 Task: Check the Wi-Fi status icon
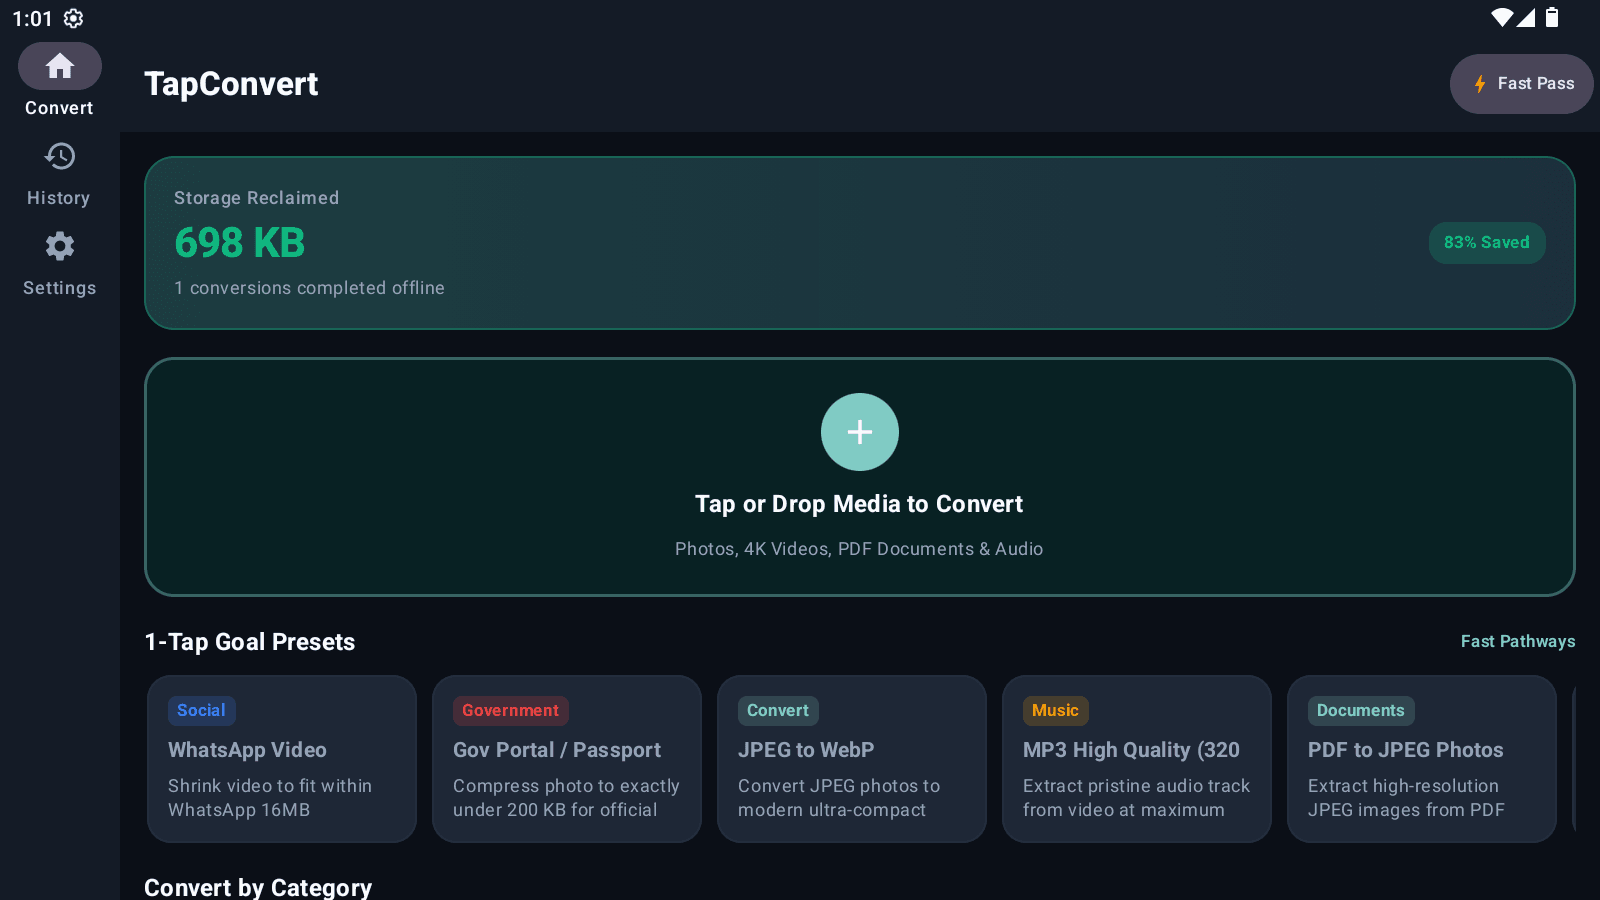pos(1502,17)
